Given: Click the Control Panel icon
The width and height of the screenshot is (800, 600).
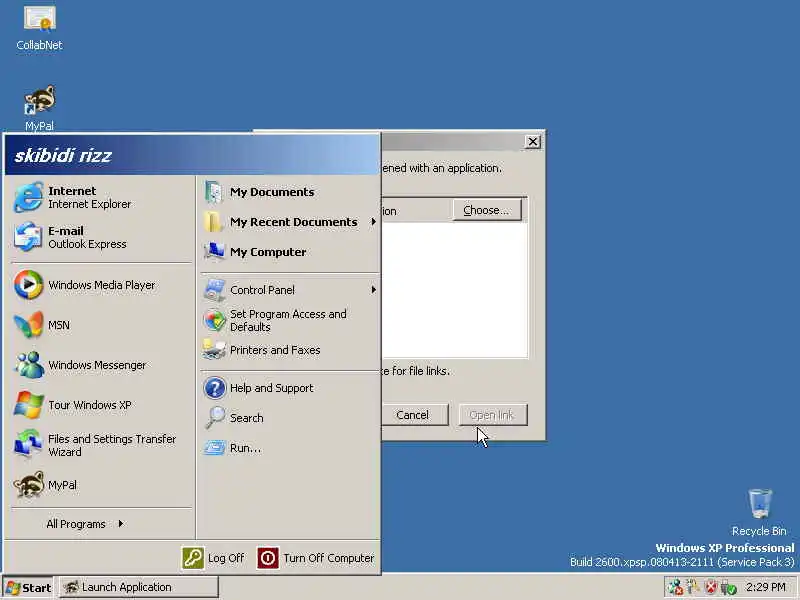Looking at the screenshot, I should tap(214, 290).
